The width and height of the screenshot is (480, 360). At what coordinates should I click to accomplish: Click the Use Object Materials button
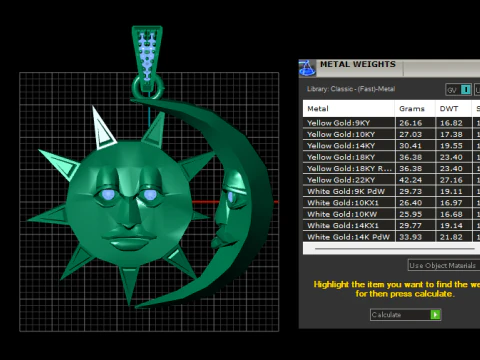click(x=444, y=265)
